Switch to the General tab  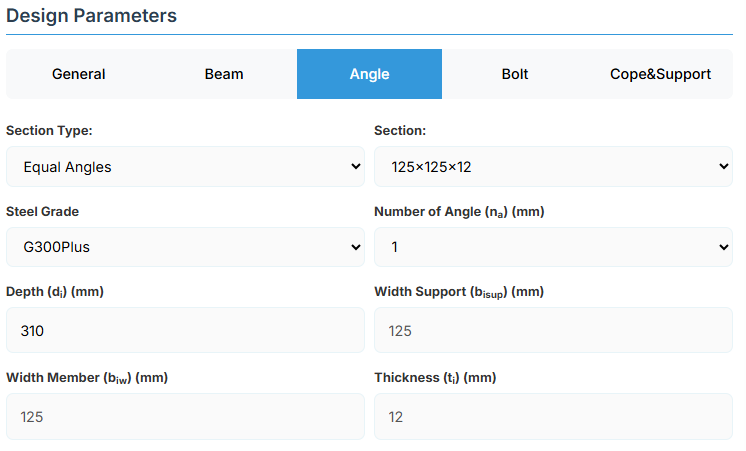pyautogui.click(x=79, y=74)
